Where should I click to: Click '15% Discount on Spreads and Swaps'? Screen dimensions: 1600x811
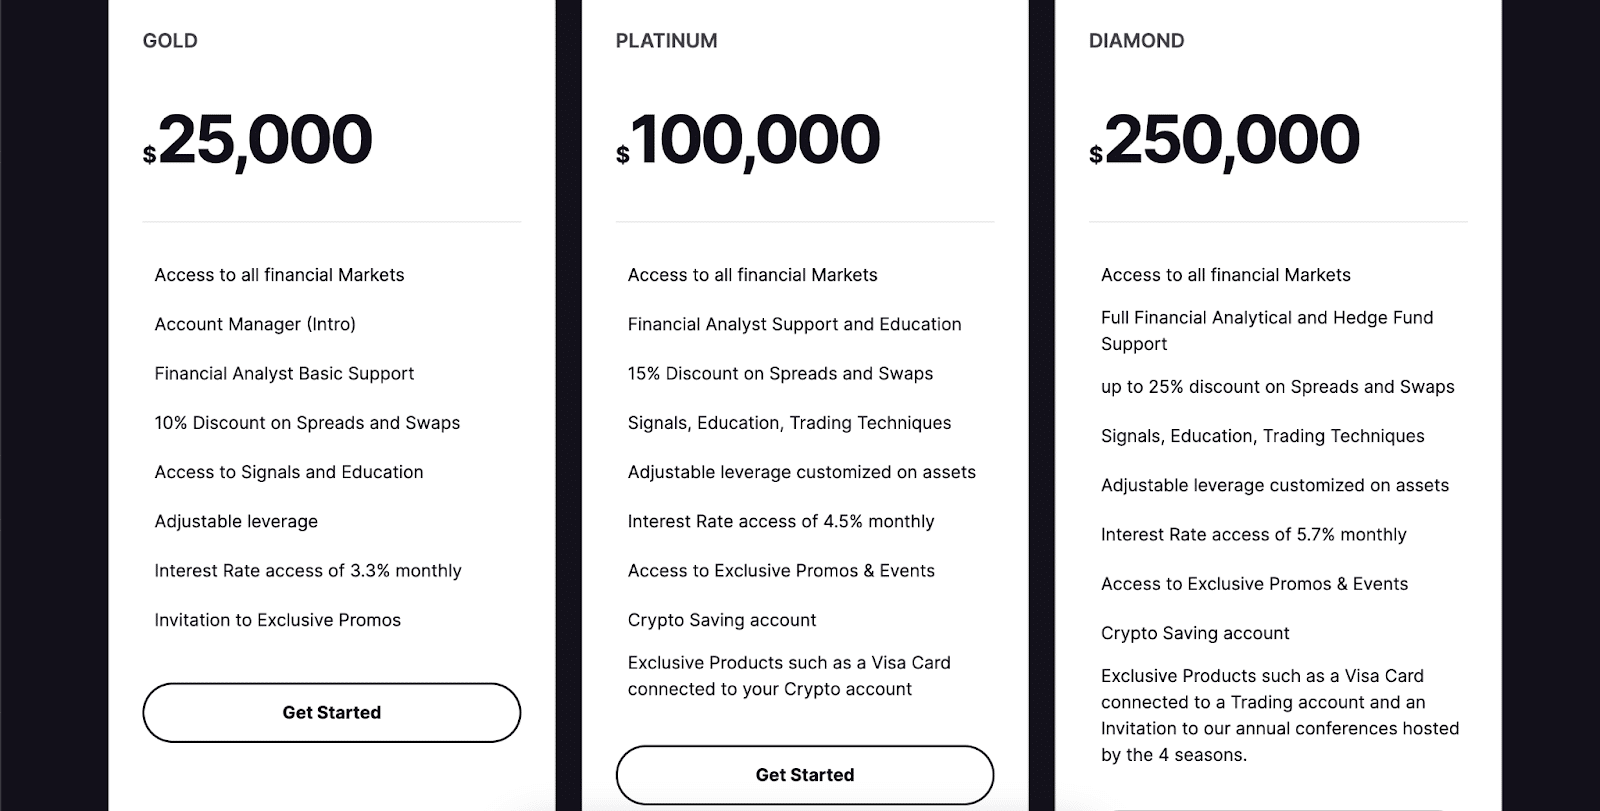click(780, 373)
